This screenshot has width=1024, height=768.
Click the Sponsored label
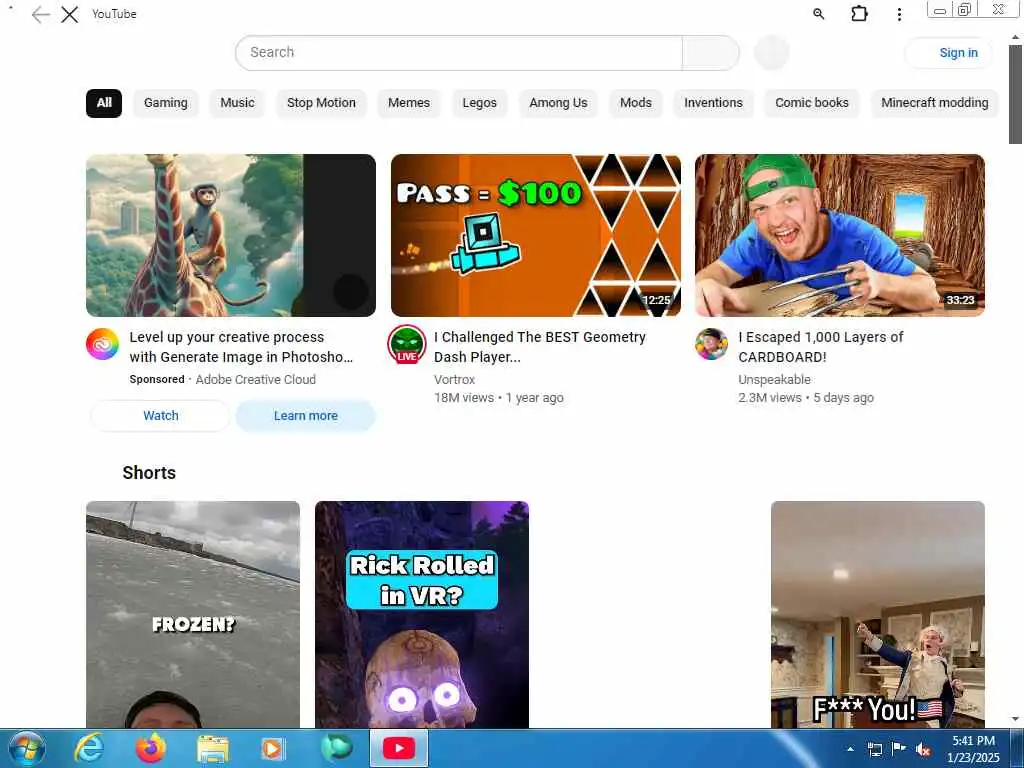coord(157,379)
